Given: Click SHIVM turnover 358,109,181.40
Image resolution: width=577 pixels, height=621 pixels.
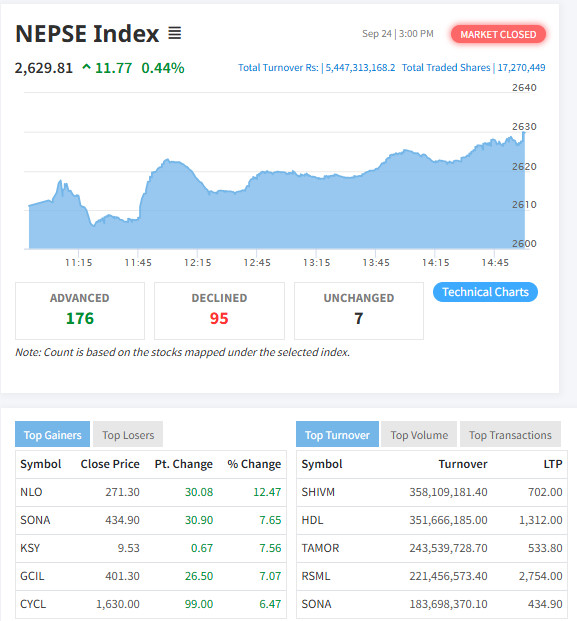Looking at the screenshot, I should pos(448,492).
